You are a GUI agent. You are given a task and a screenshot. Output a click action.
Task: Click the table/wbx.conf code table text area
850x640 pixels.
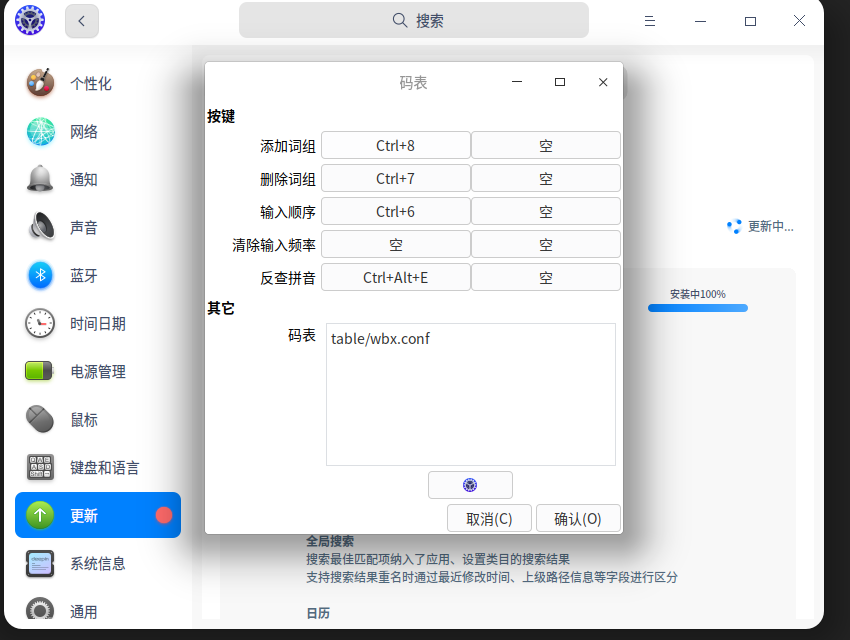pos(470,394)
